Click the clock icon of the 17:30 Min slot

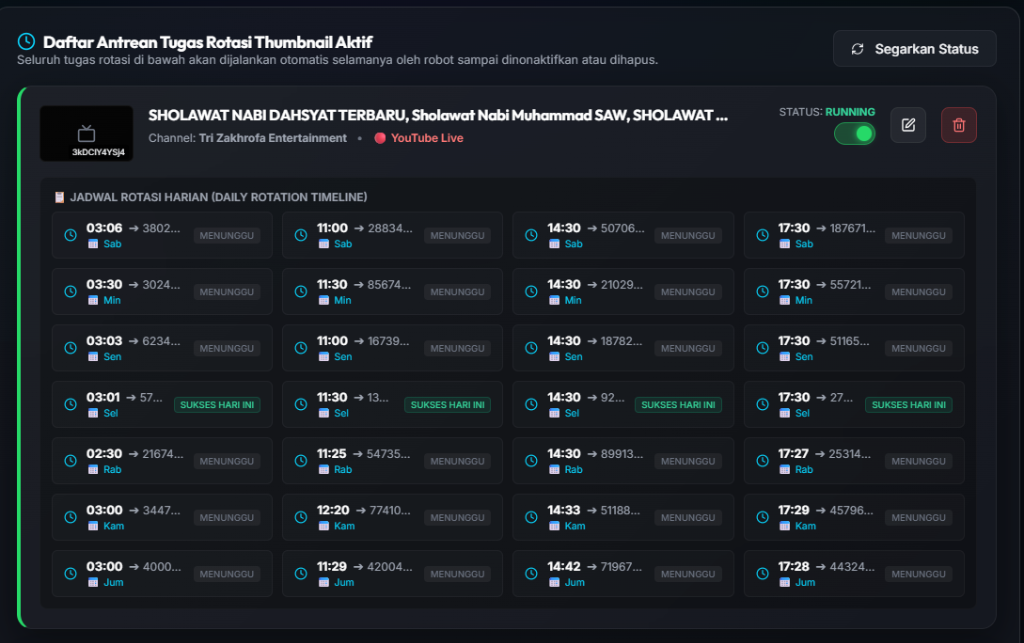762,292
